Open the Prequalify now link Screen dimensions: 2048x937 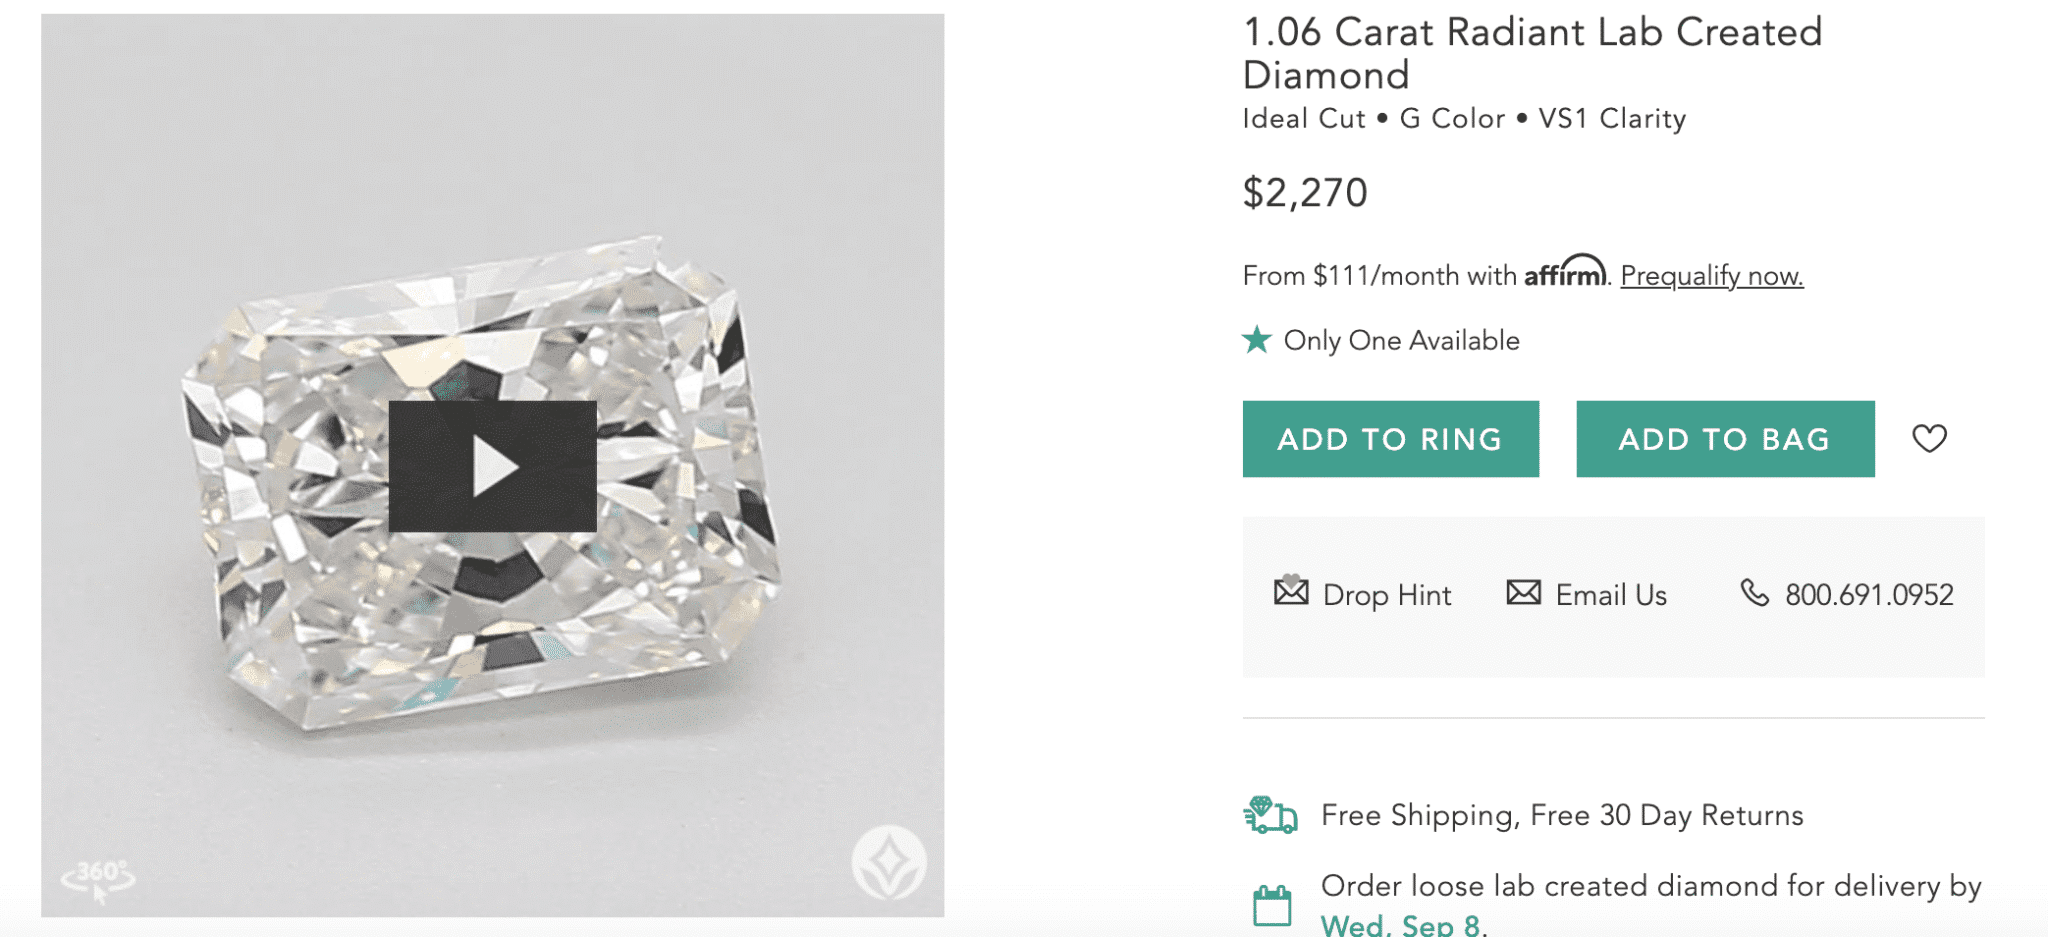(1711, 275)
